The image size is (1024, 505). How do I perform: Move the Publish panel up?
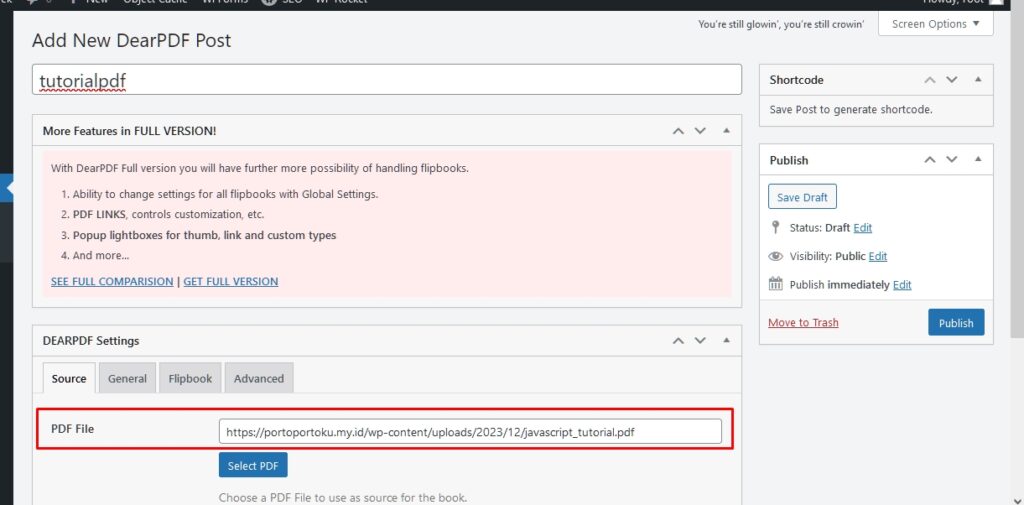[930, 159]
